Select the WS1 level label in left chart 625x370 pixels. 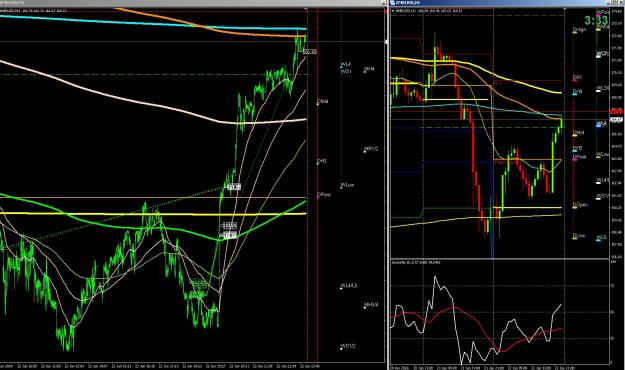click(346, 71)
